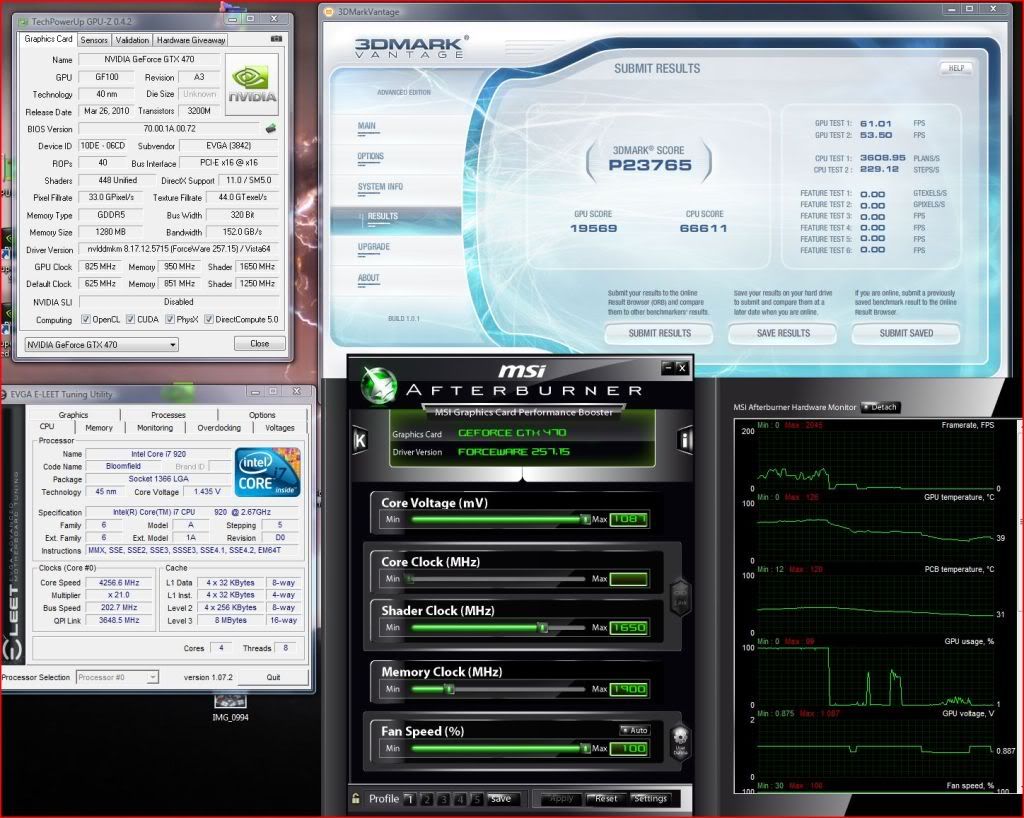Image resolution: width=1024 pixels, height=818 pixels.
Task: Toggle fan speed Auto button
Action: (x=633, y=730)
